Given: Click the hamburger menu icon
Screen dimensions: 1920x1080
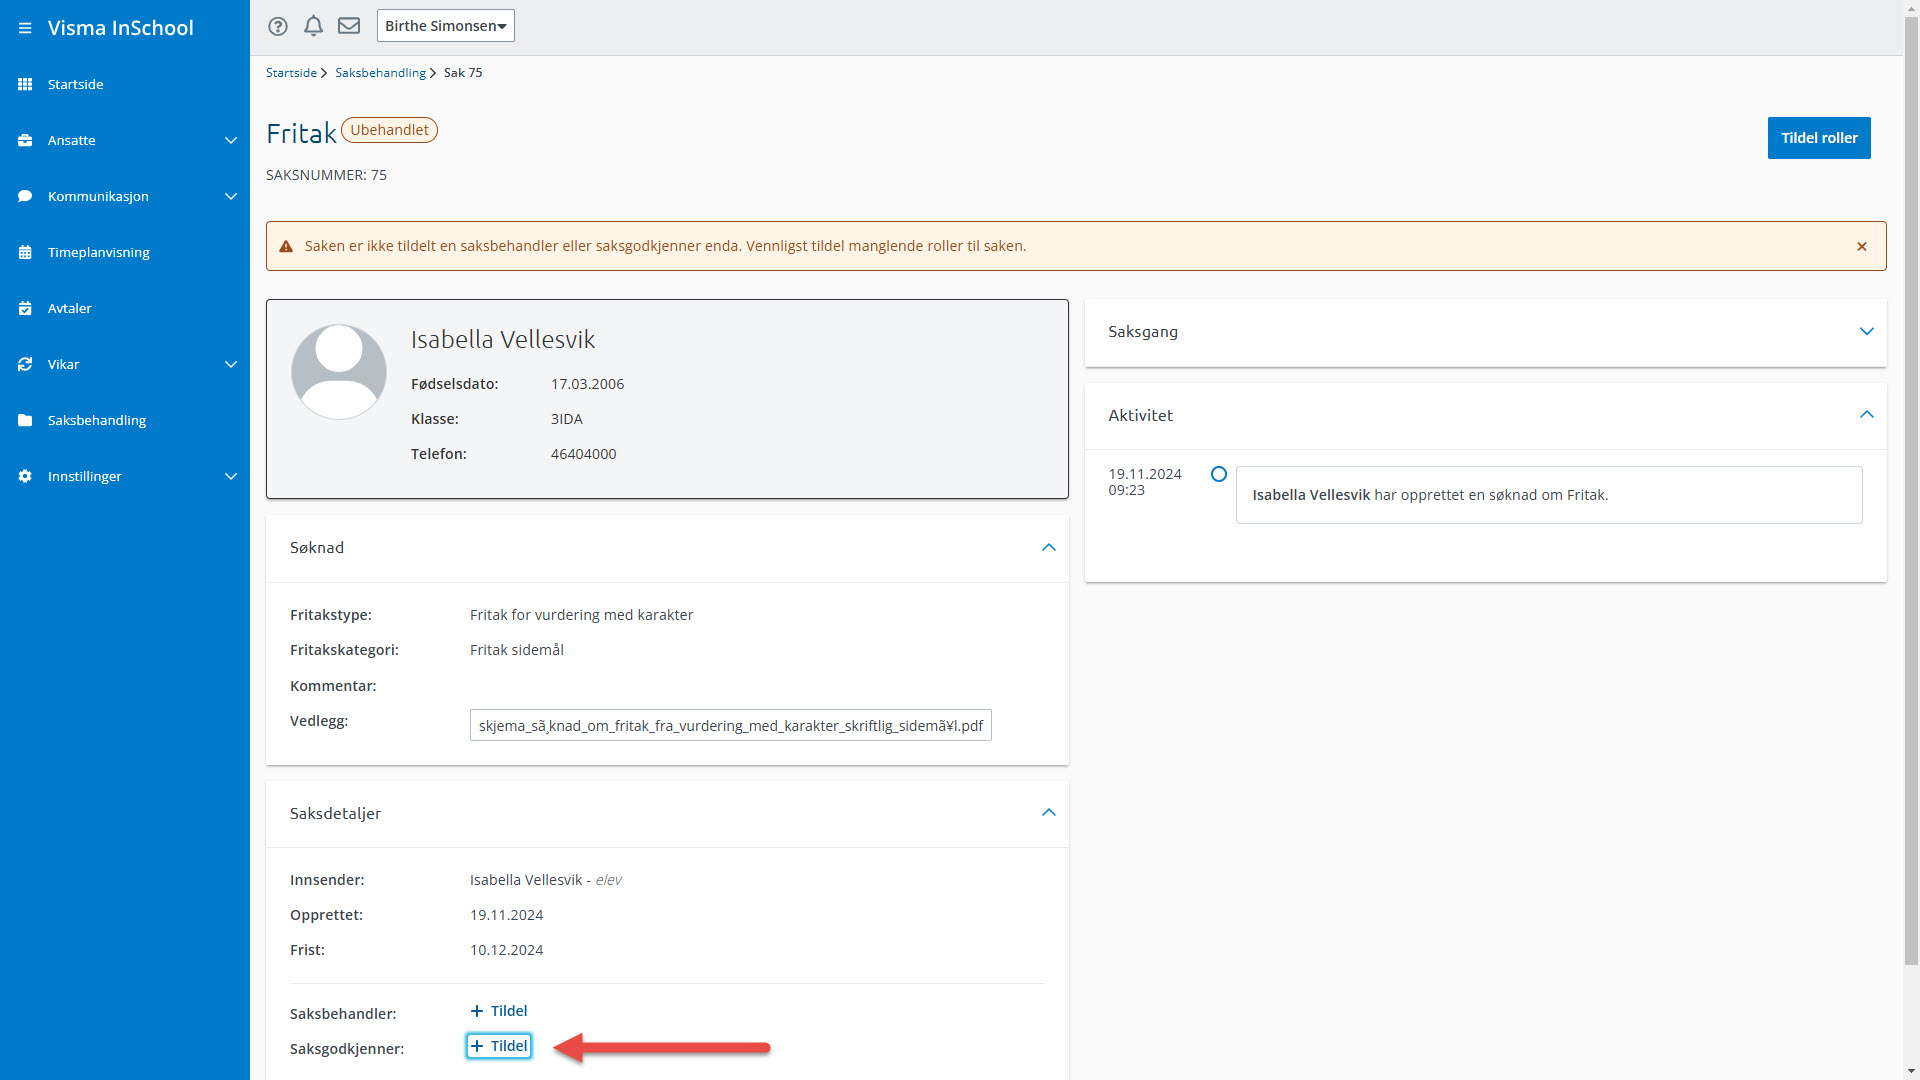Looking at the screenshot, I should 25,28.
